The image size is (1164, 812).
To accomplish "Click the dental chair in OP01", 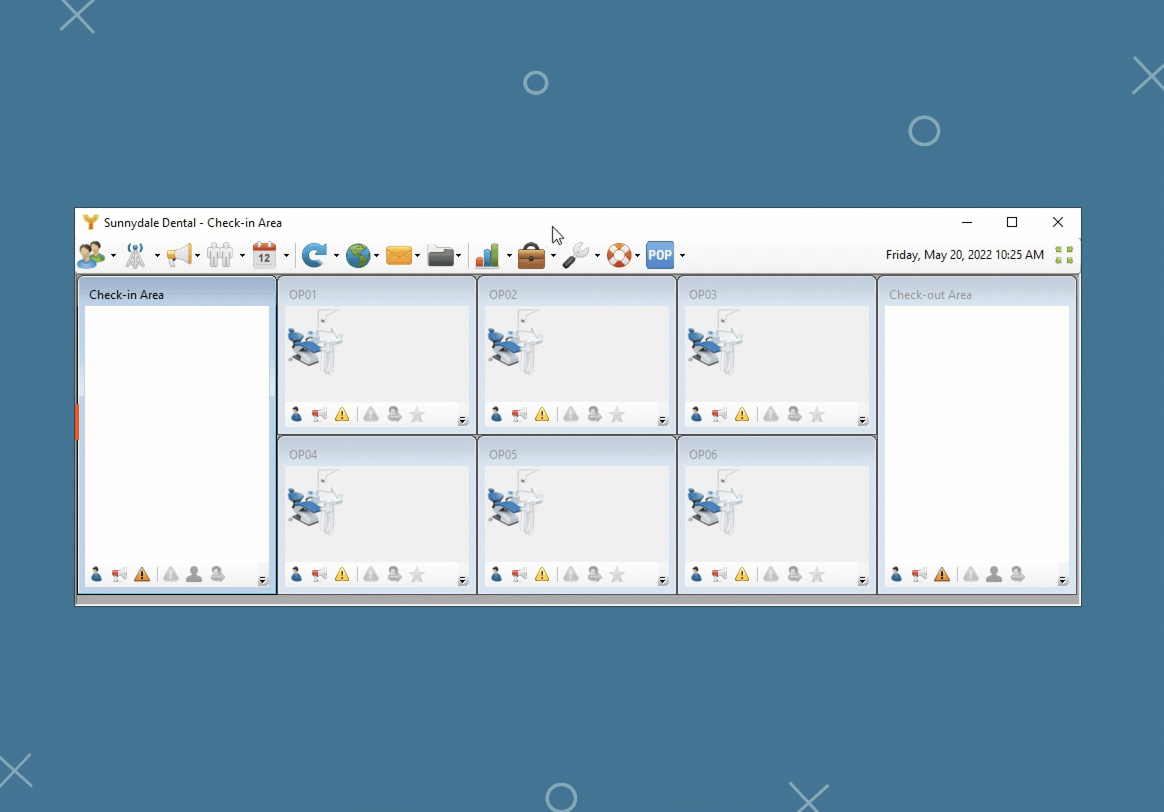I will [316, 343].
